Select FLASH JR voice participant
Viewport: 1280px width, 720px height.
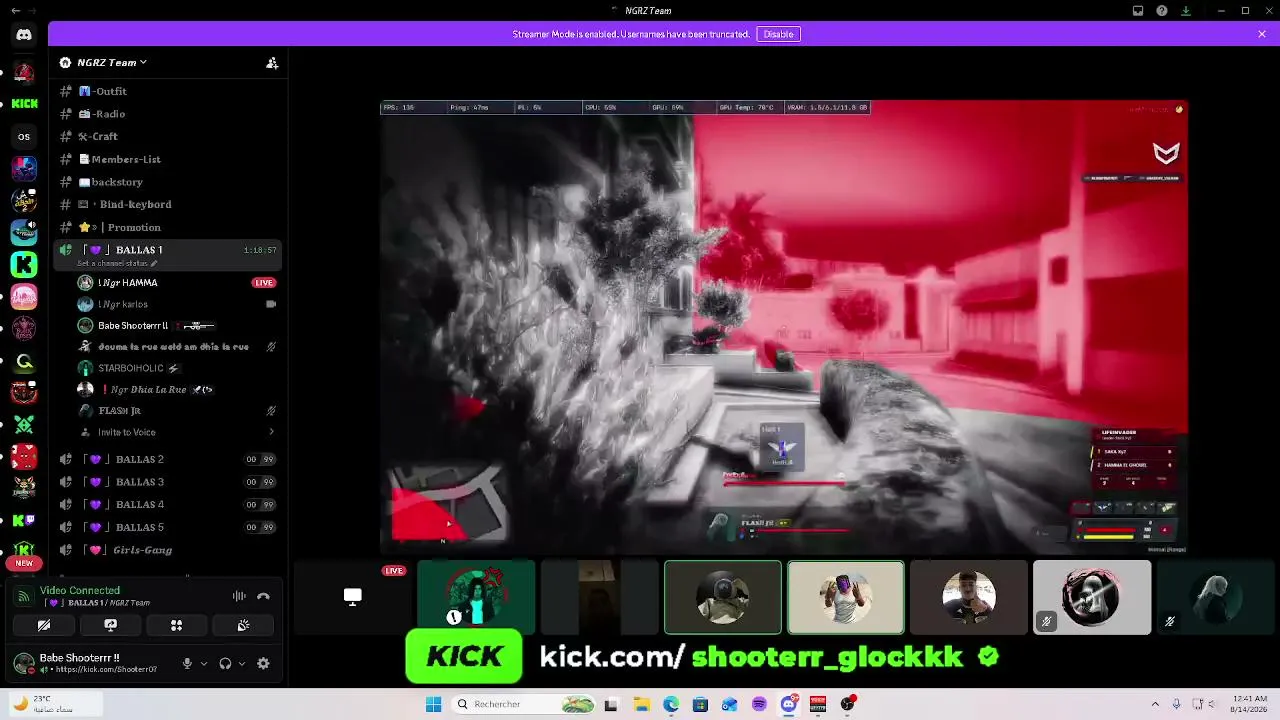coord(178,410)
